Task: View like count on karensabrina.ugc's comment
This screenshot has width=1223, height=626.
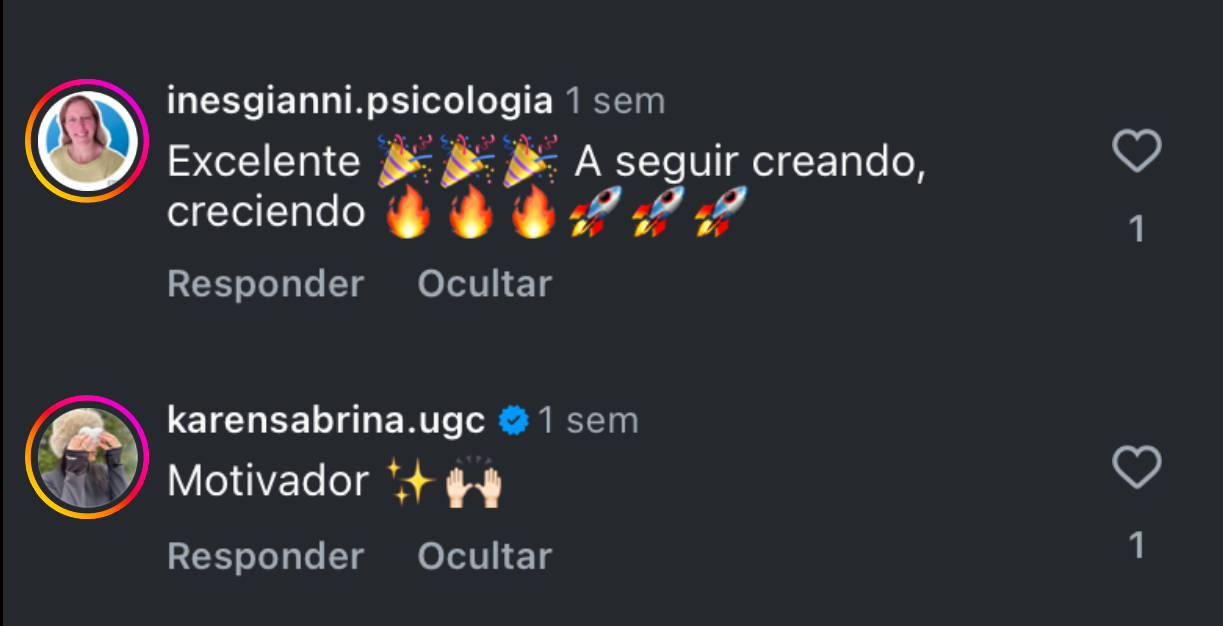Action: click(1136, 545)
